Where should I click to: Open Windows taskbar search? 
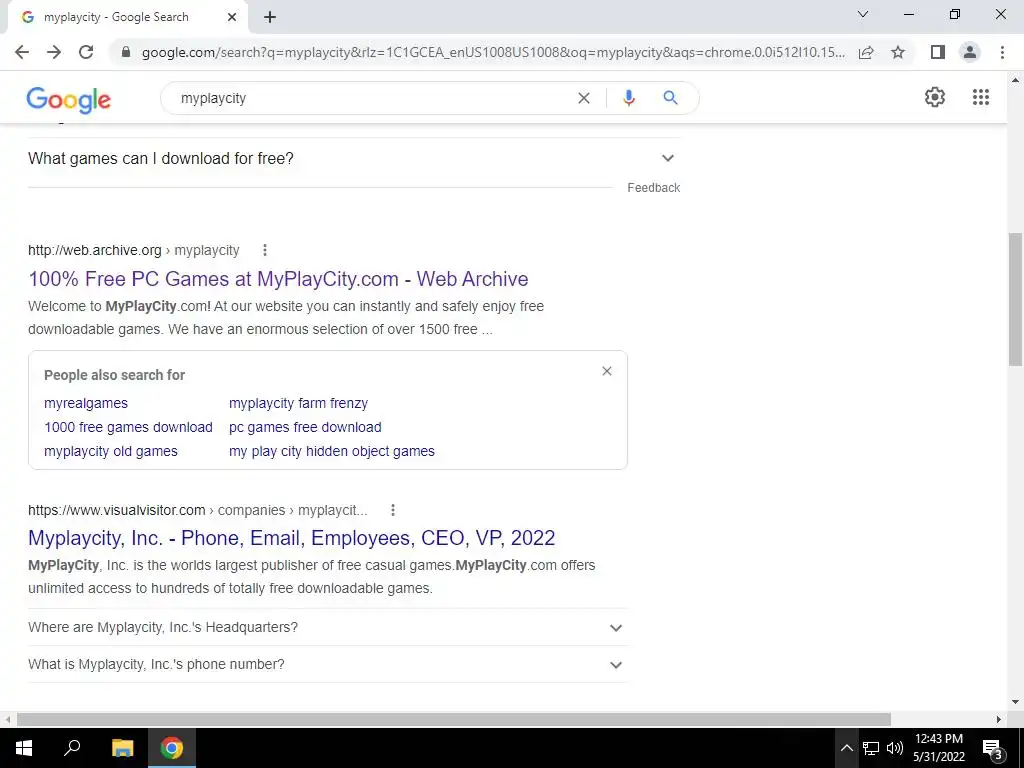click(72, 748)
